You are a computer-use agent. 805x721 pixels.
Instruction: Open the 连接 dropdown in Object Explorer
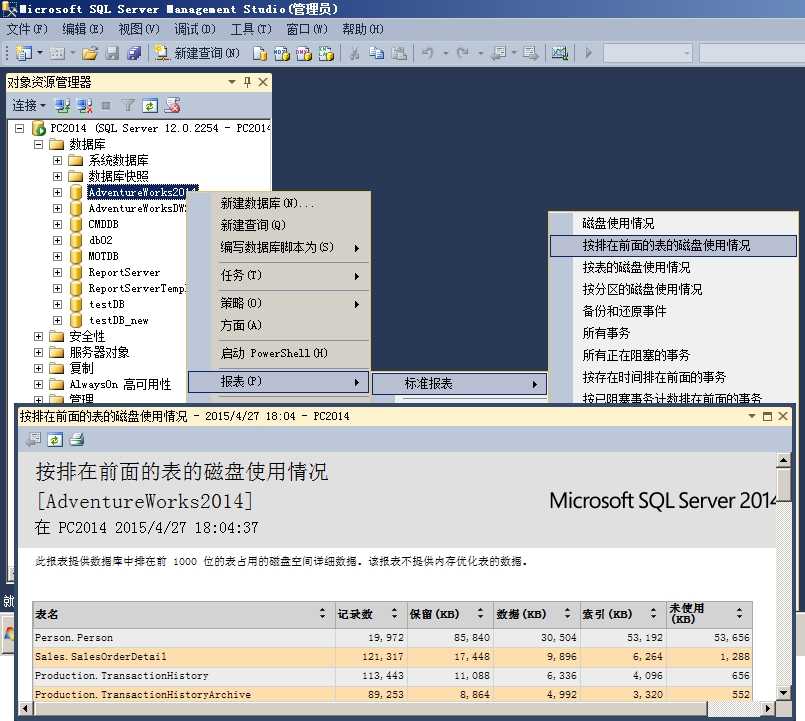pos(29,106)
